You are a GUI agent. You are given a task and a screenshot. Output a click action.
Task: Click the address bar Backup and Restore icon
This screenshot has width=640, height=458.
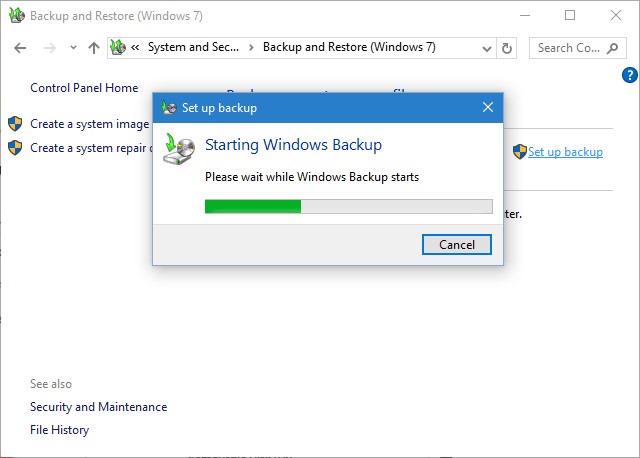tap(118, 47)
